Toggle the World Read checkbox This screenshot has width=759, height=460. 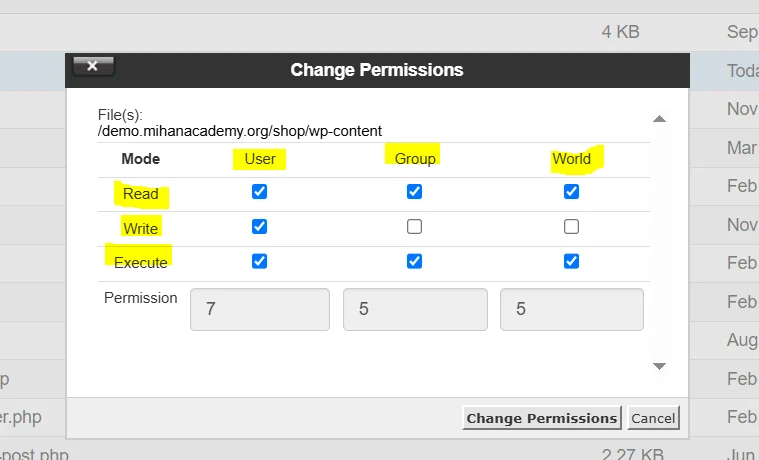pyautogui.click(x=571, y=192)
